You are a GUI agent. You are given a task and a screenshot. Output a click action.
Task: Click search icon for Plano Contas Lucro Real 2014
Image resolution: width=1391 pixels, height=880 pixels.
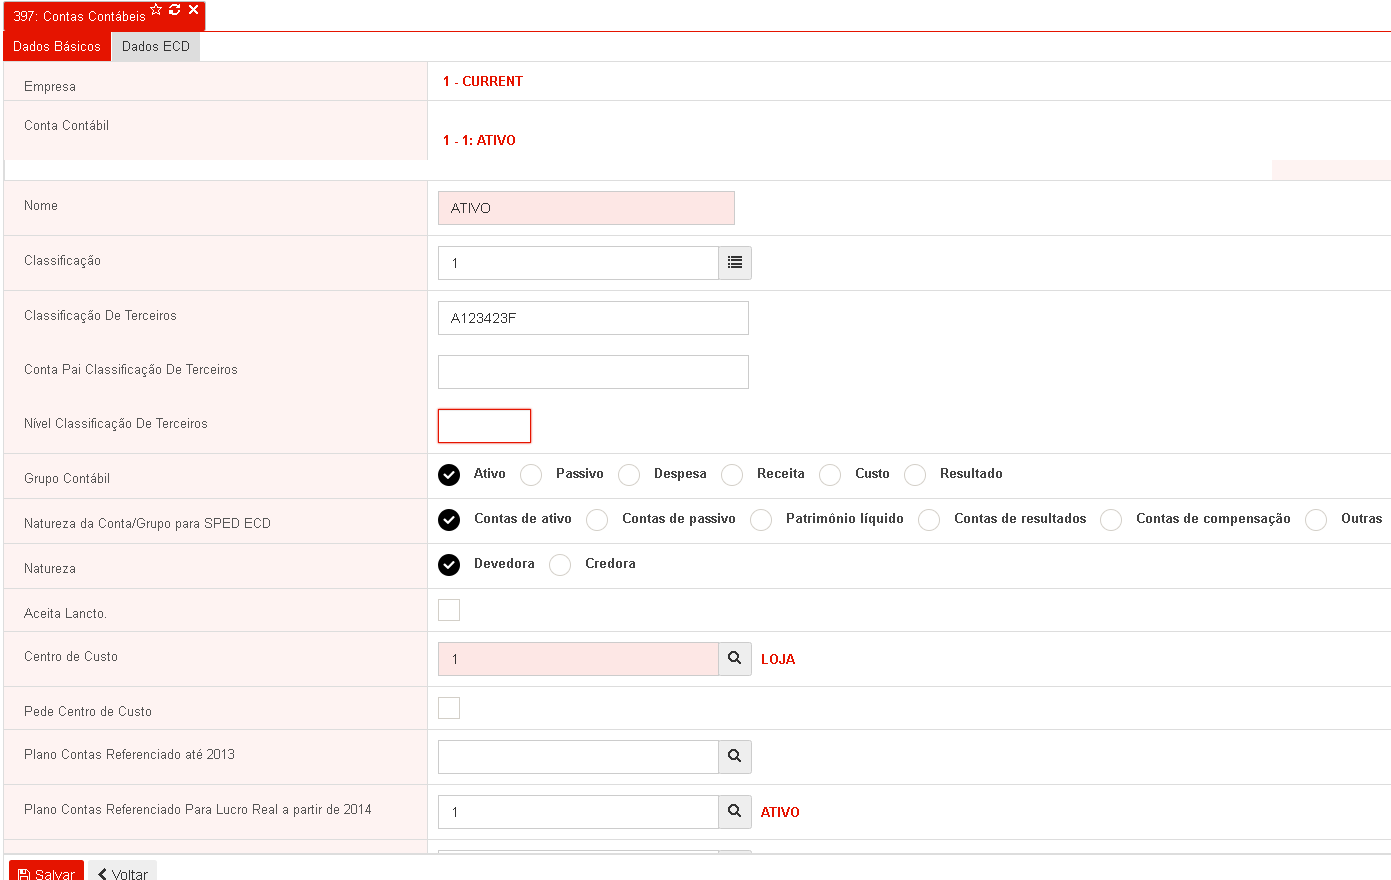coord(735,812)
